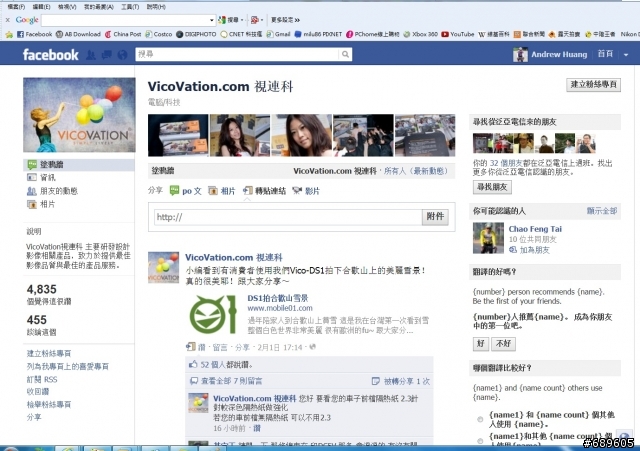
Task: Click the http:// link input field
Action: [288, 217]
